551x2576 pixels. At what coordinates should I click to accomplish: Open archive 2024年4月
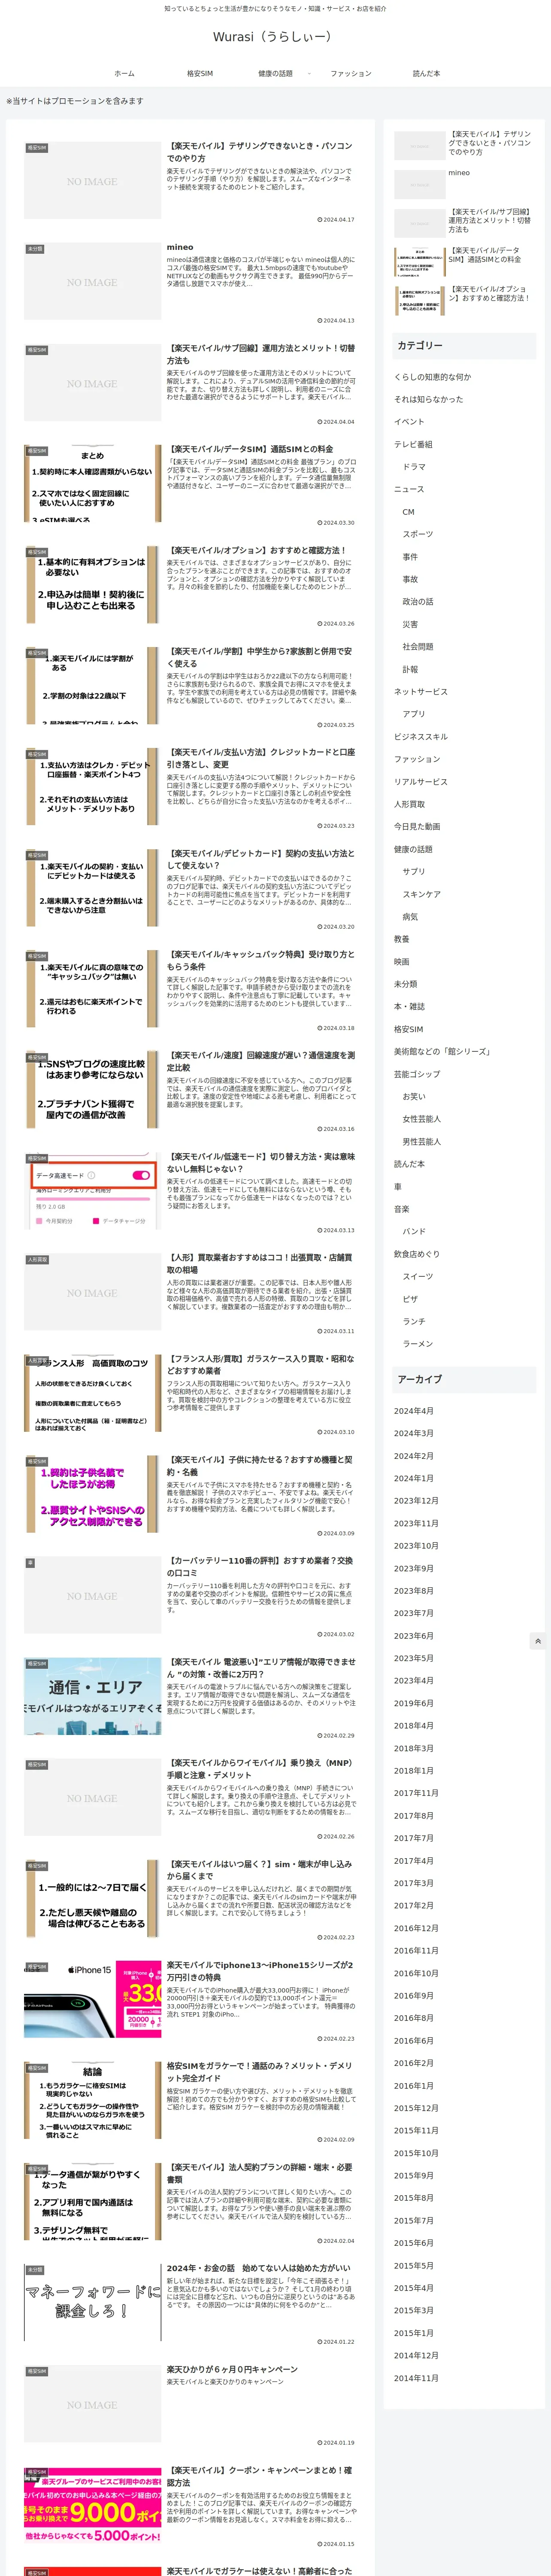tap(414, 1411)
